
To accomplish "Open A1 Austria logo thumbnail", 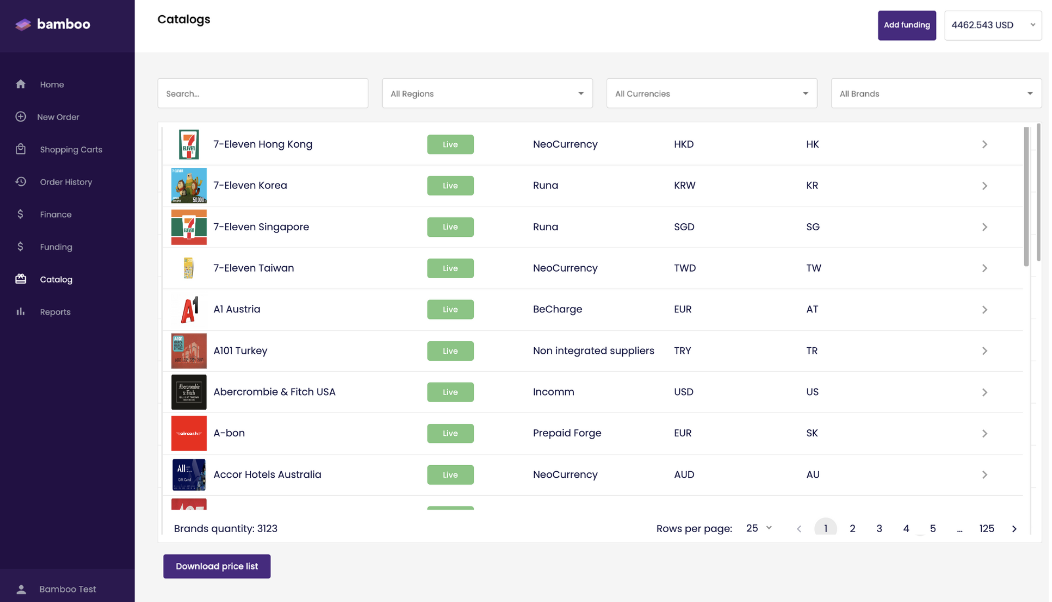I will tap(189, 309).
